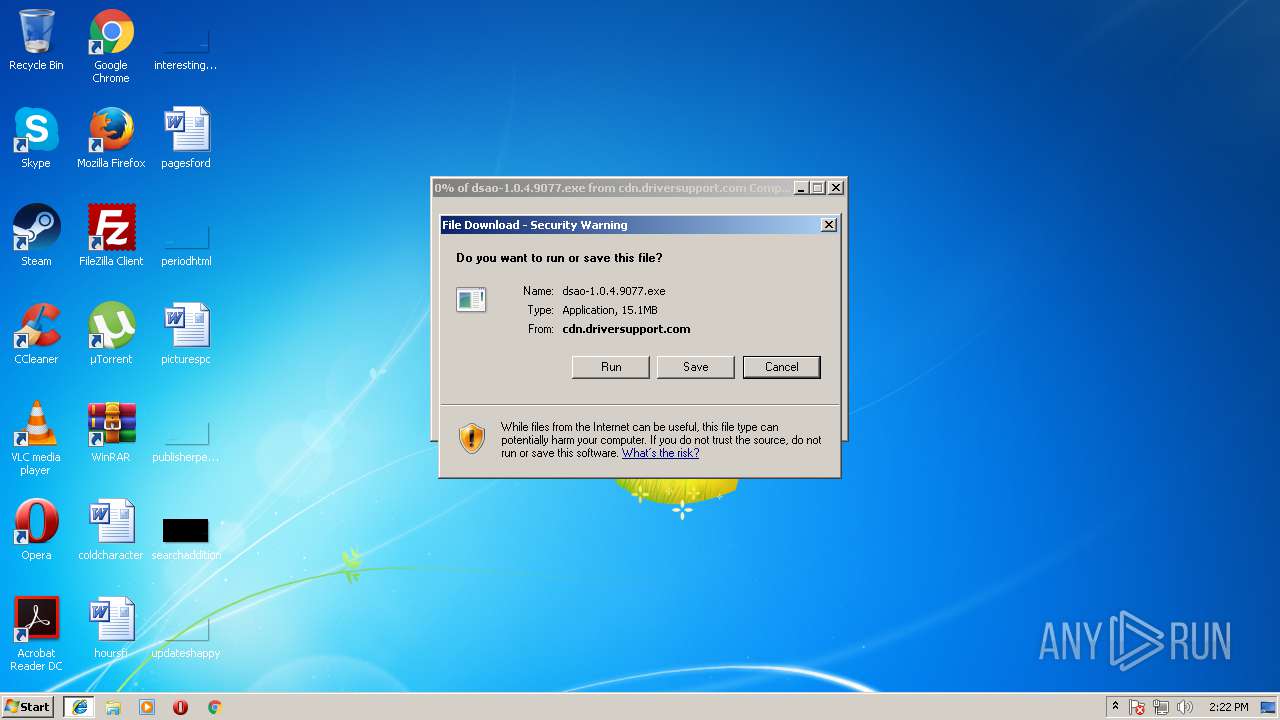Open the Opera desktop shortcut

pos(36,530)
